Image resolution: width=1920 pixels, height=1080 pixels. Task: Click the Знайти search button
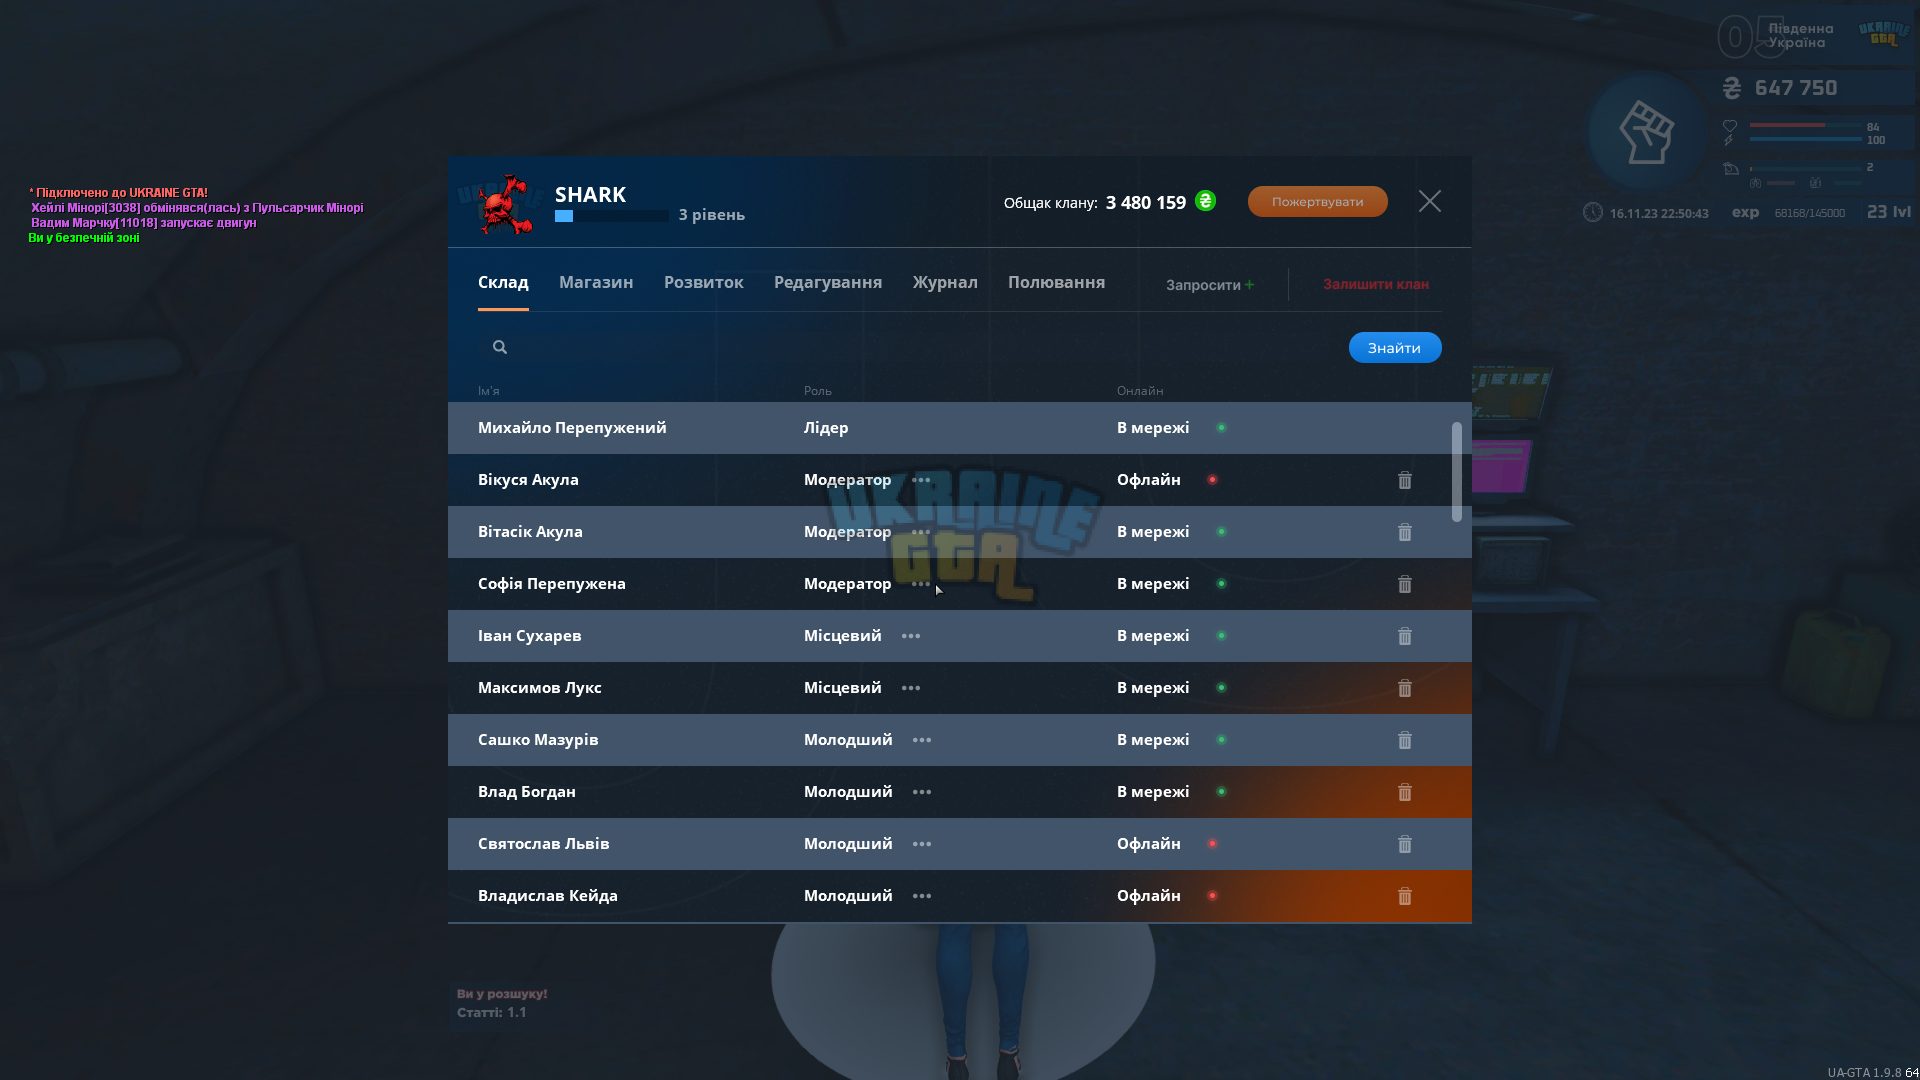tap(1395, 347)
